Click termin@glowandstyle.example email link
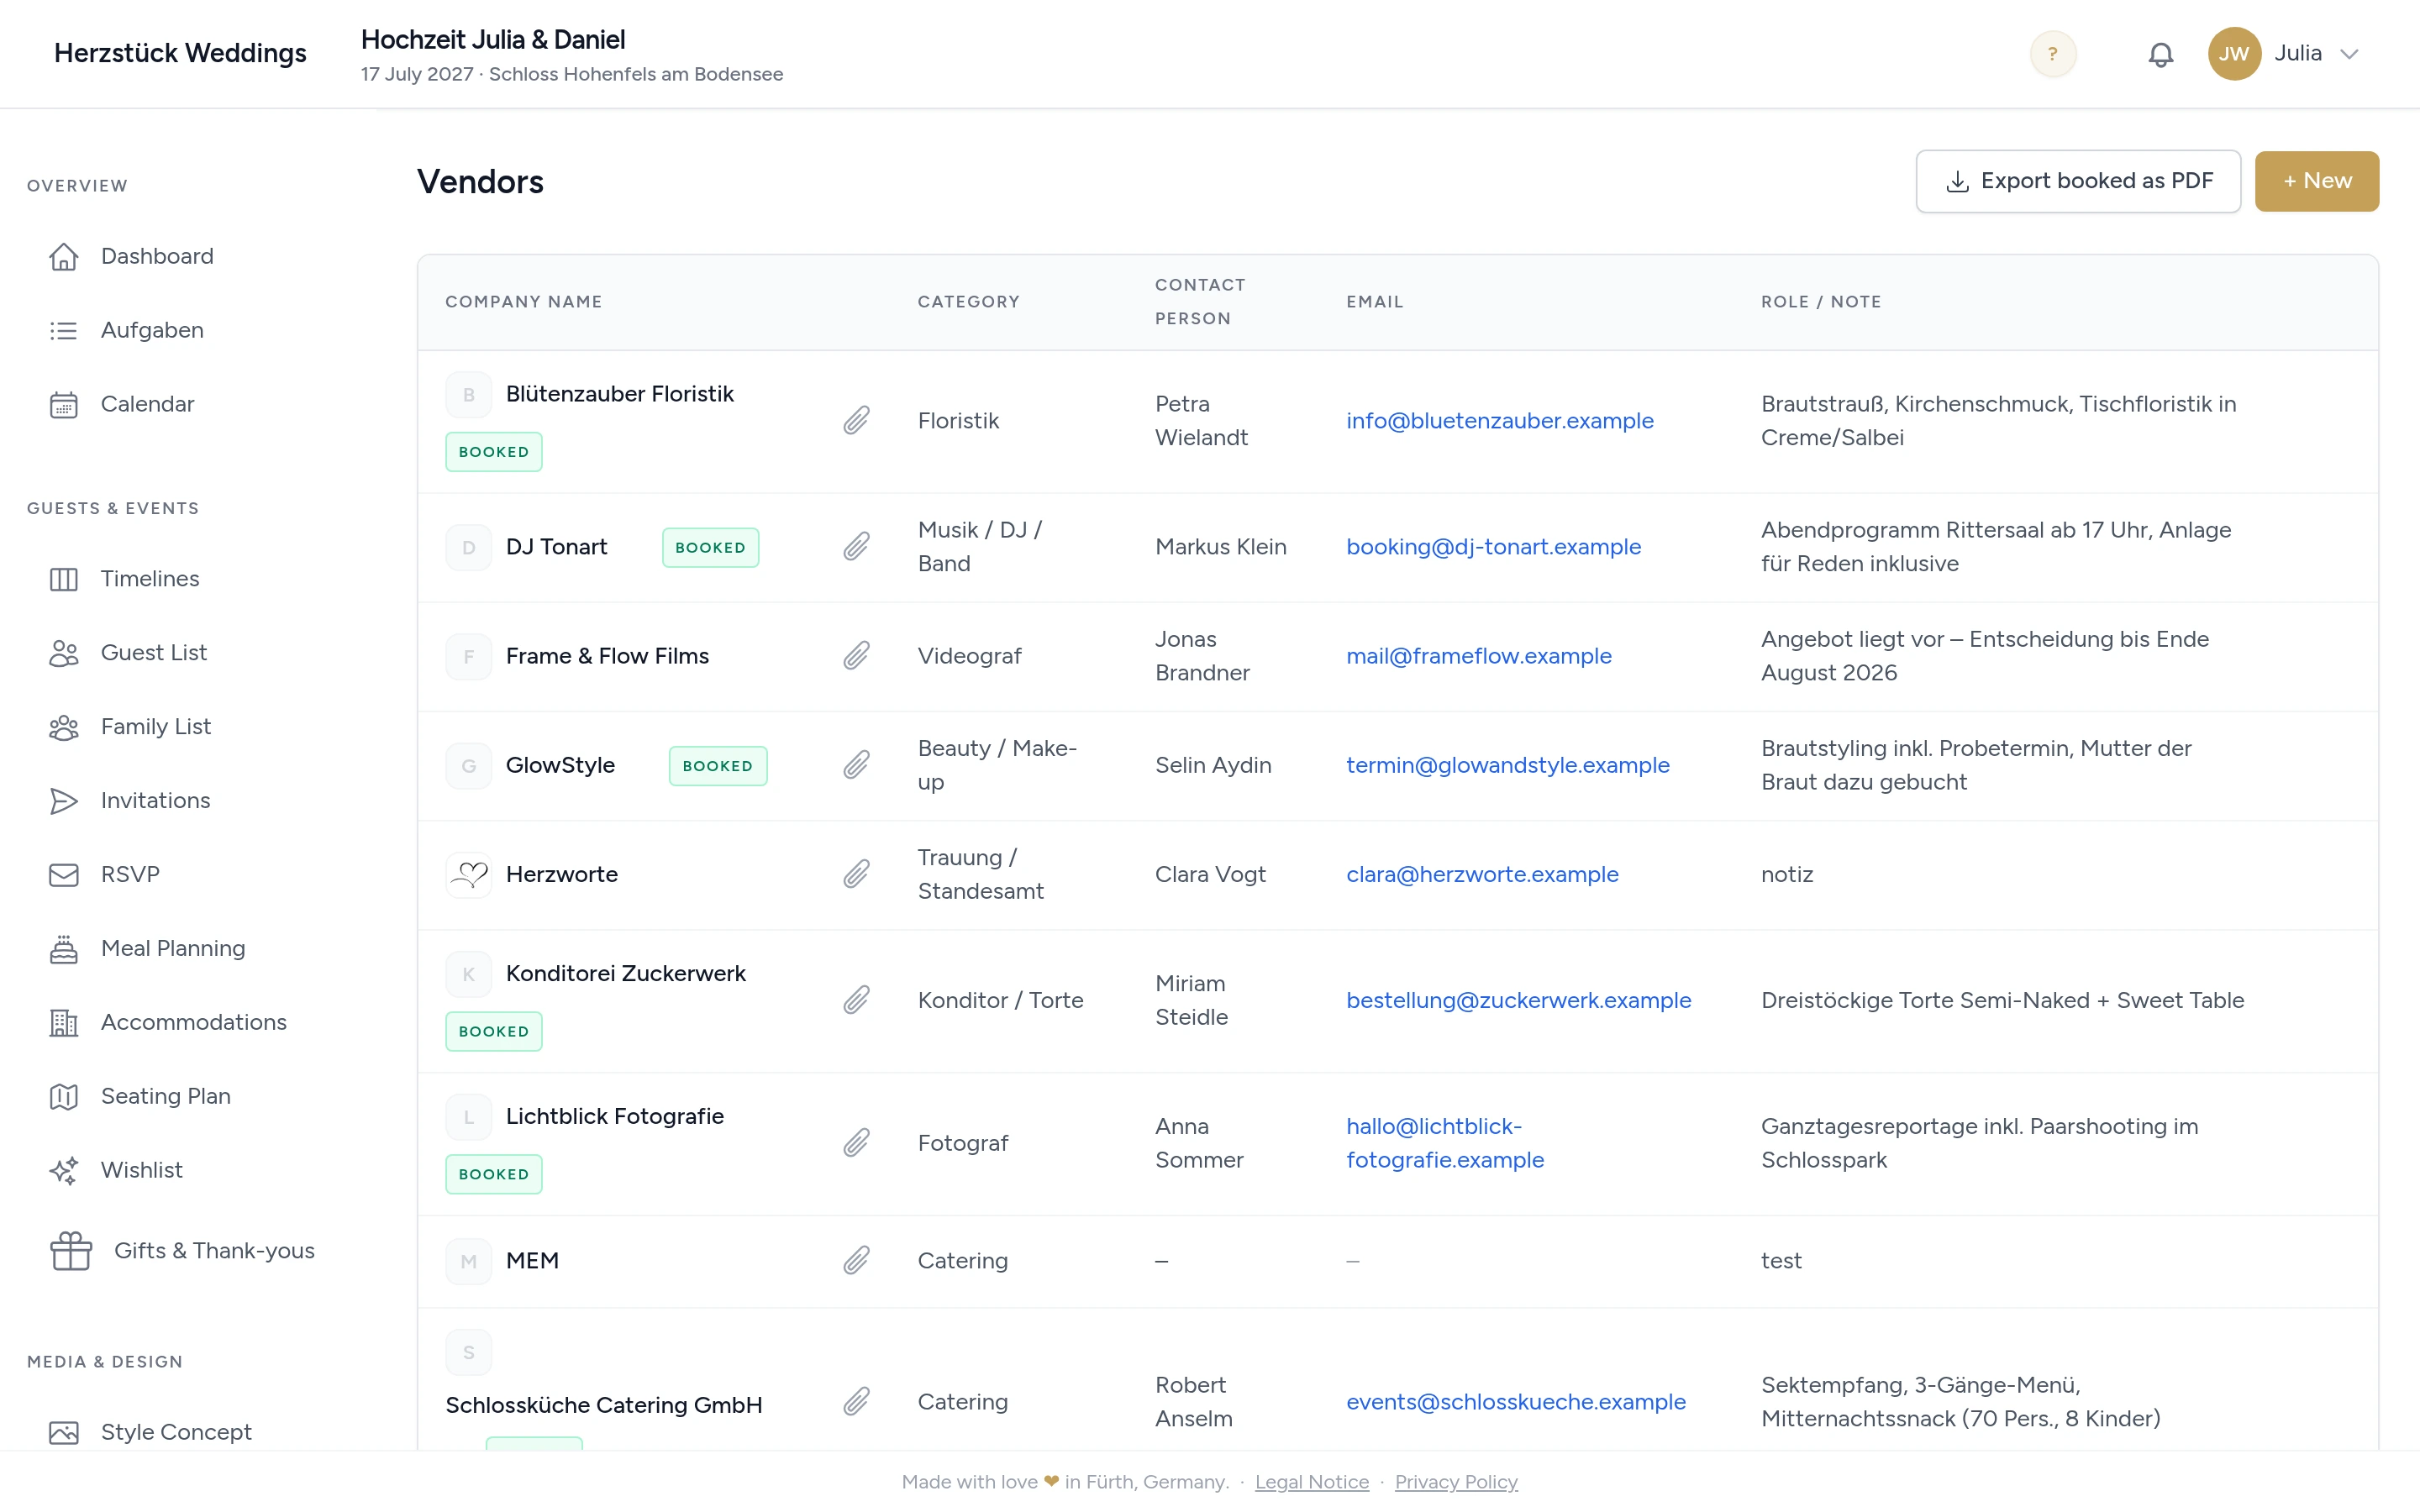The image size is (2420, 1512). [1507, 765]
